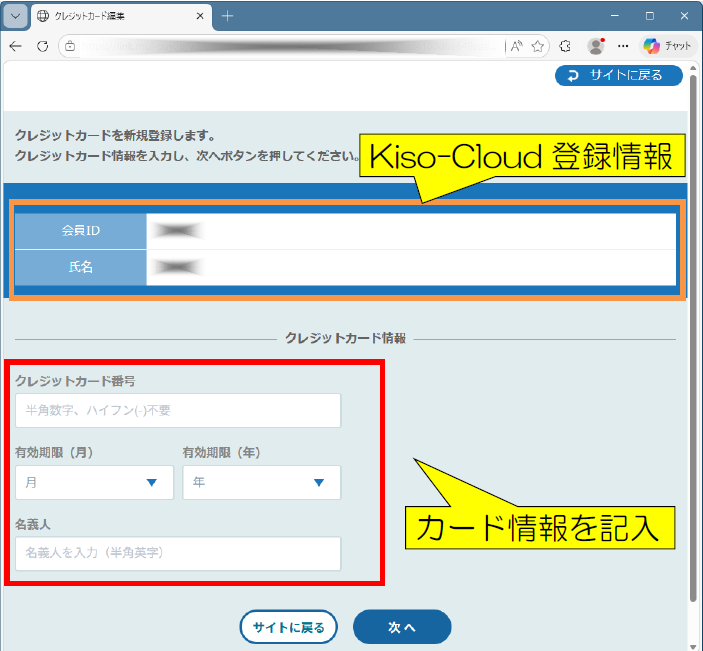Viewport: 703px width, 651px height.
Task: Expand the tab actions menu chevron
Action: [16, 16]
